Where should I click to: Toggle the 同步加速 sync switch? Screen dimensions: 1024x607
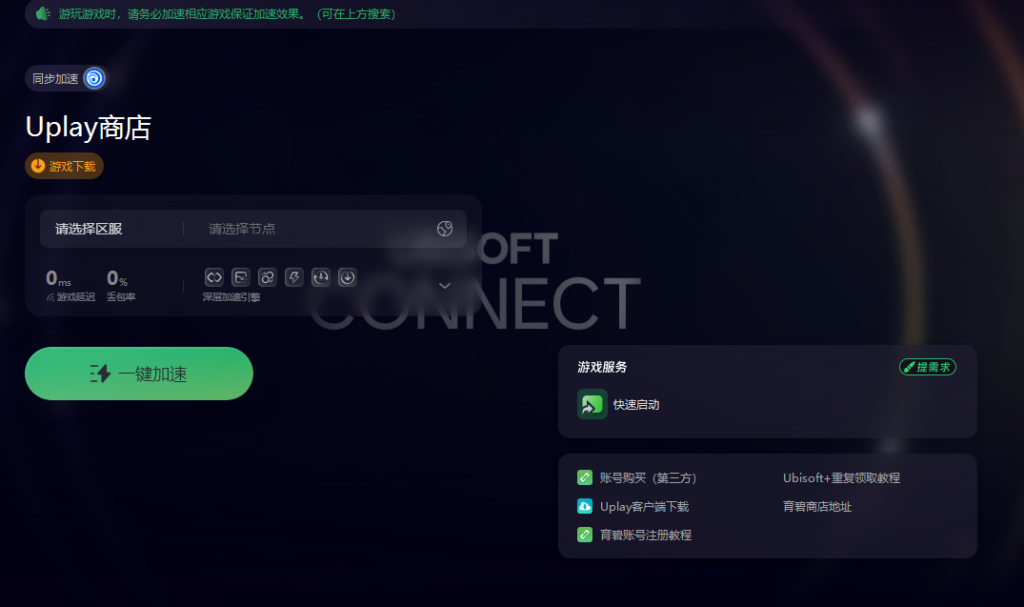coord(94,78)
